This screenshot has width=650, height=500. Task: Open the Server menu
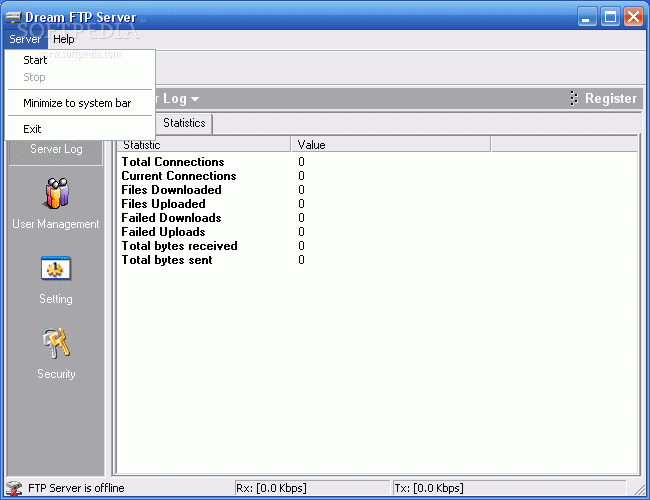click(x=25, y=39)
